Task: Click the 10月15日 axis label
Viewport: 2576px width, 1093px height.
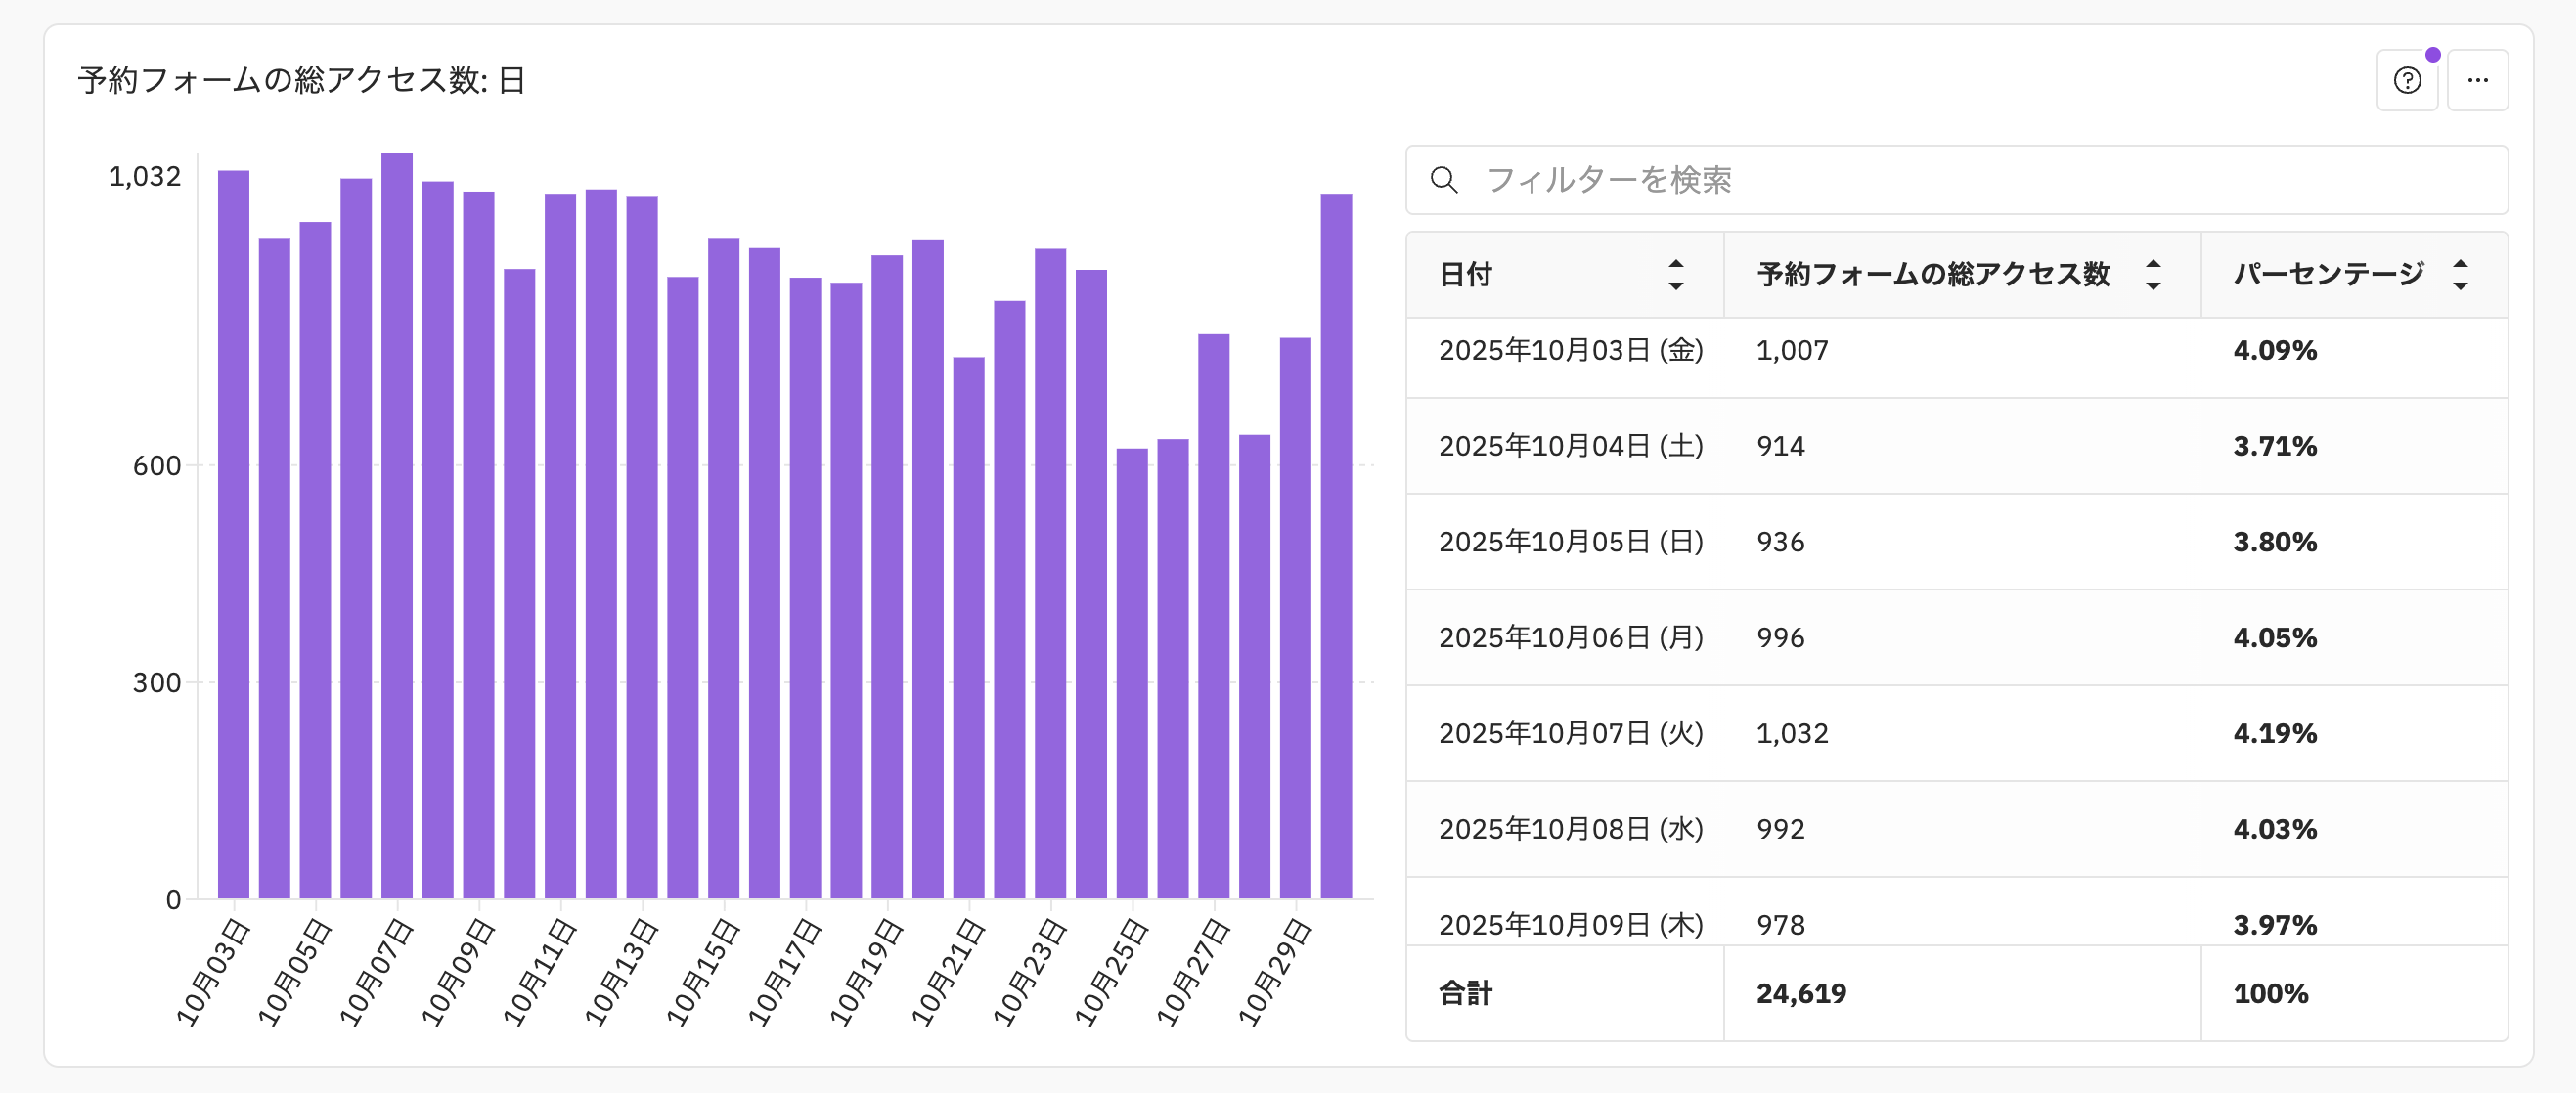Action: pyautogui.click(x=703, y=973)
